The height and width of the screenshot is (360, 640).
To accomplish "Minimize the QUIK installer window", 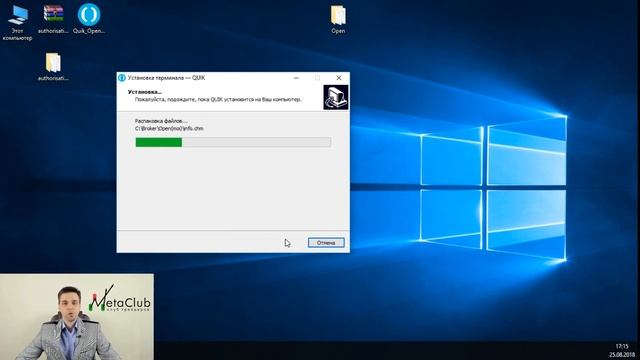I will tap(296, 78).
